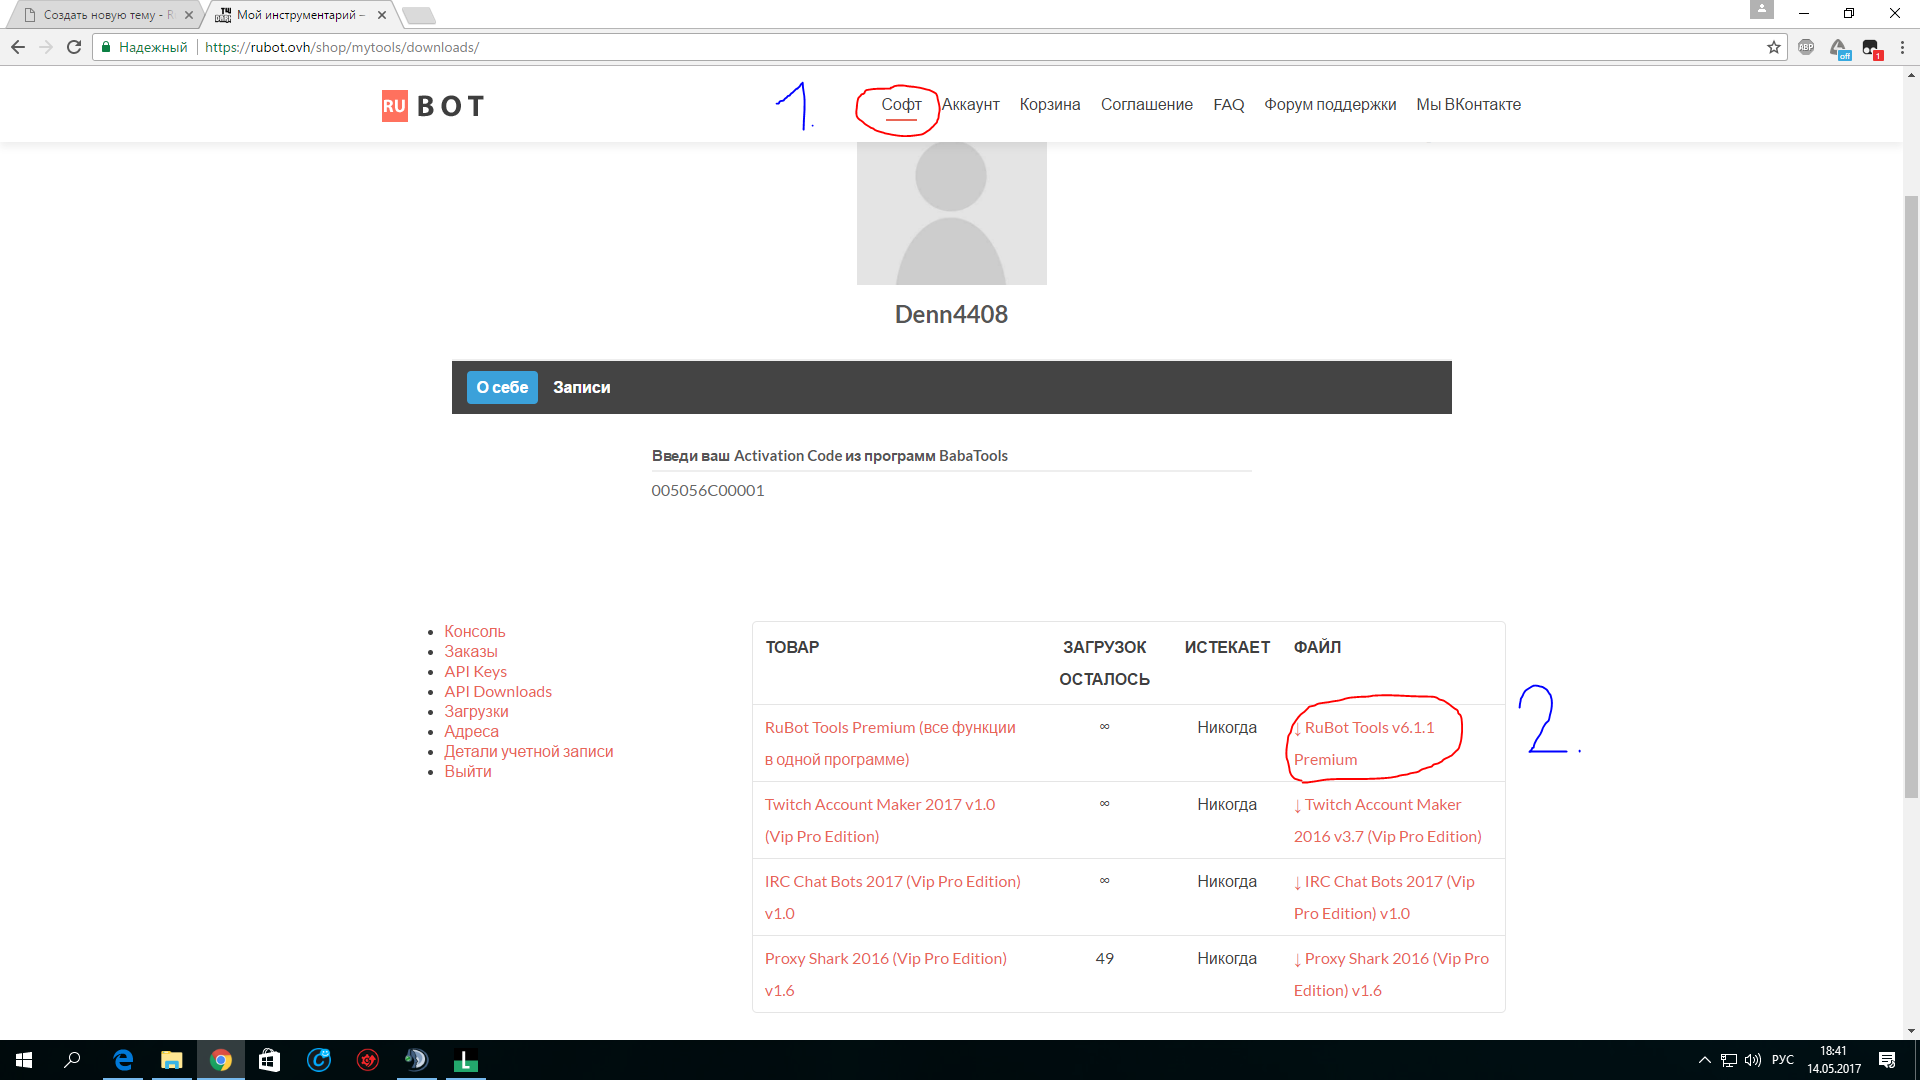Image resolution: width=1920 pixels, height=1080 pixels.
Task: Click the RuBot logo
Action: [x=433, y=105]
